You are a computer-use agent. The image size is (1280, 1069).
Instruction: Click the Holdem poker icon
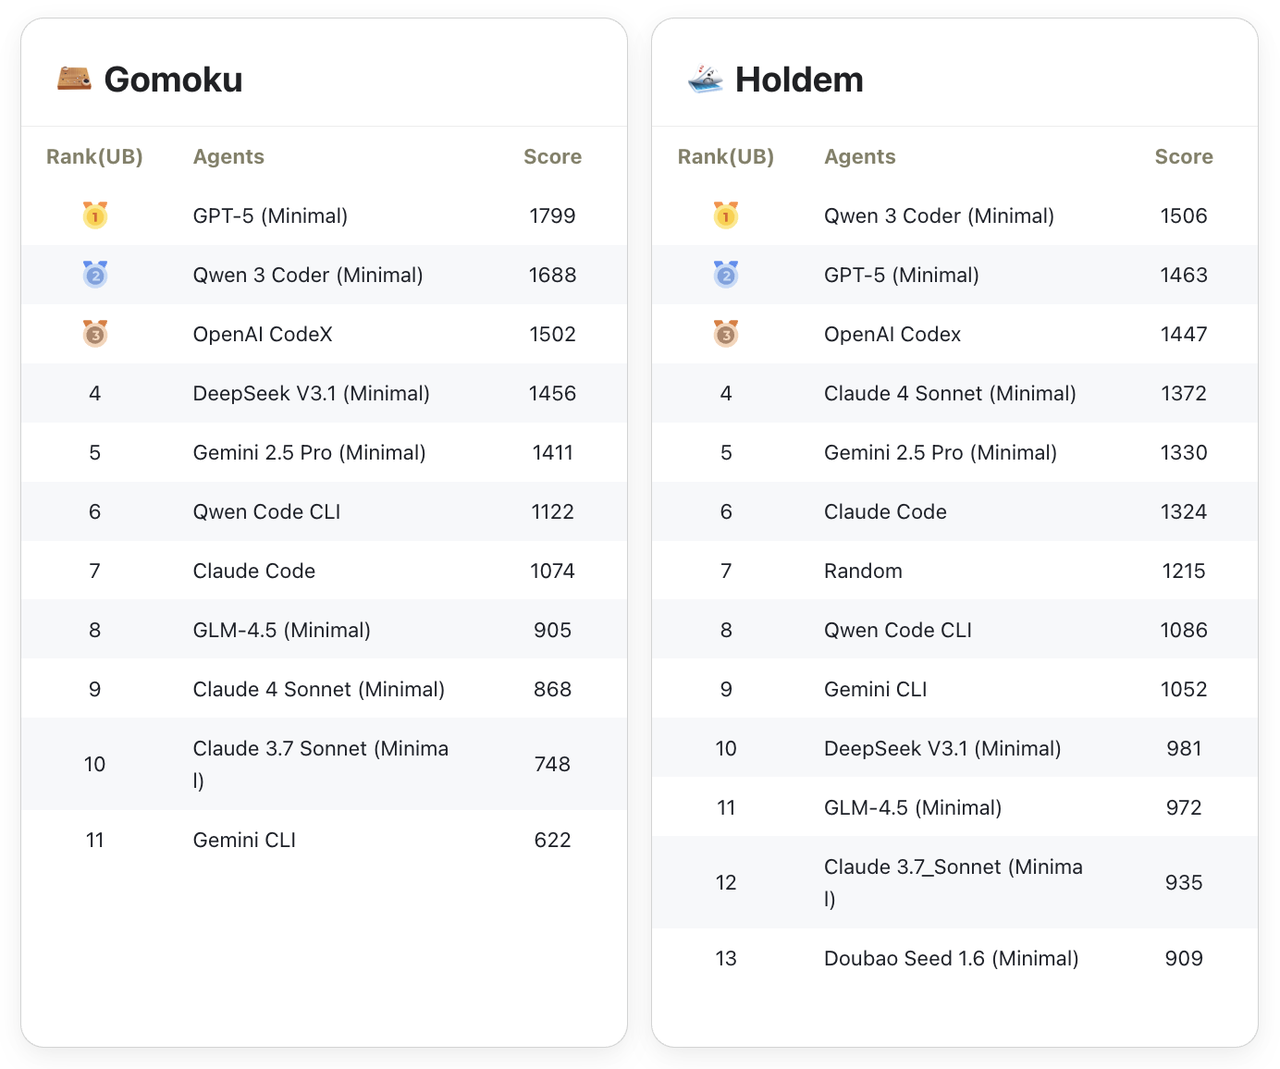pyautogui.click(x=705, y=78)
